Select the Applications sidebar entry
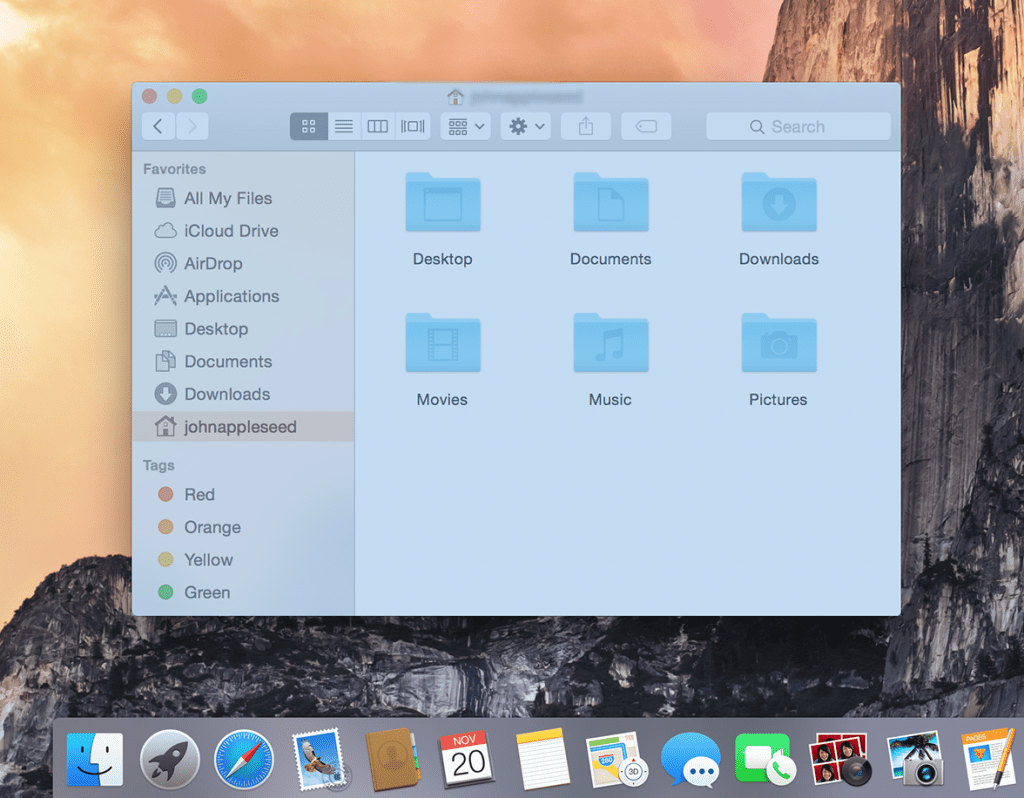 (231, 296)
